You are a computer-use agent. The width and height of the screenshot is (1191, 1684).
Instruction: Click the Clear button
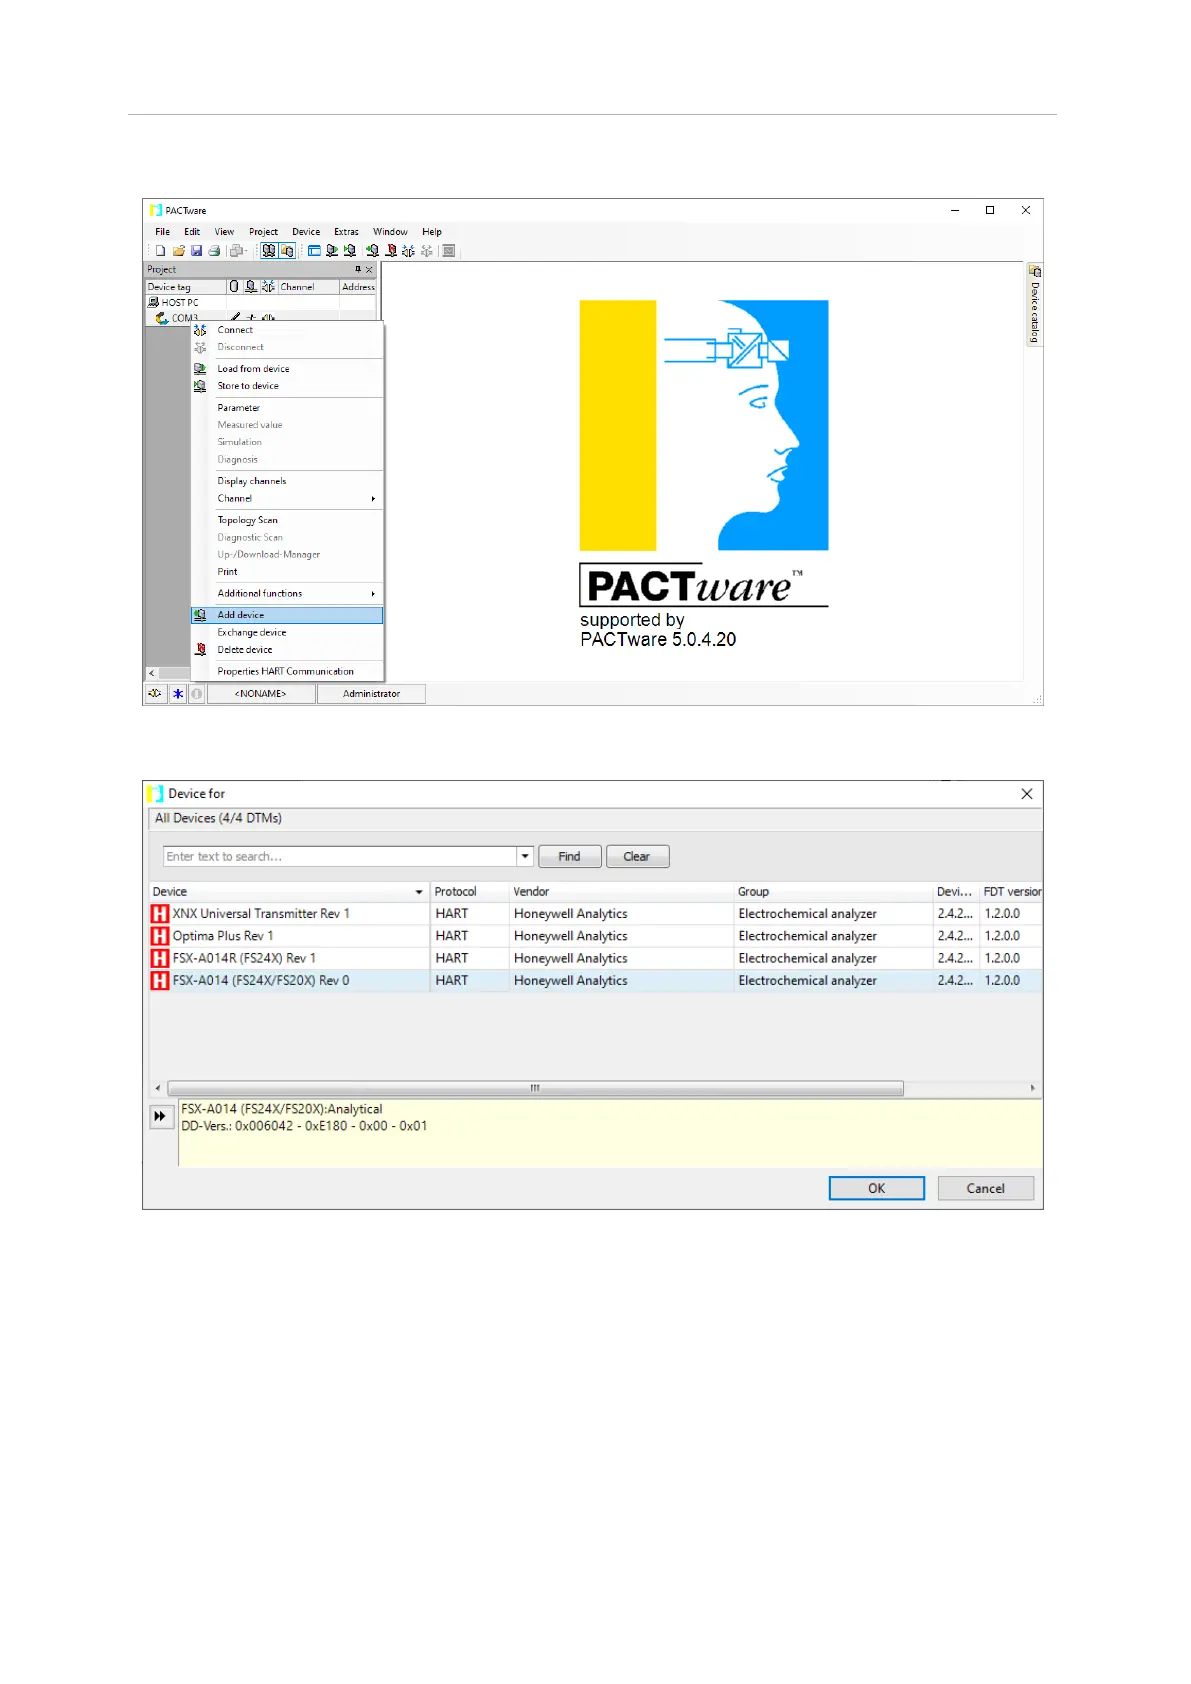(x=637, y=857)
